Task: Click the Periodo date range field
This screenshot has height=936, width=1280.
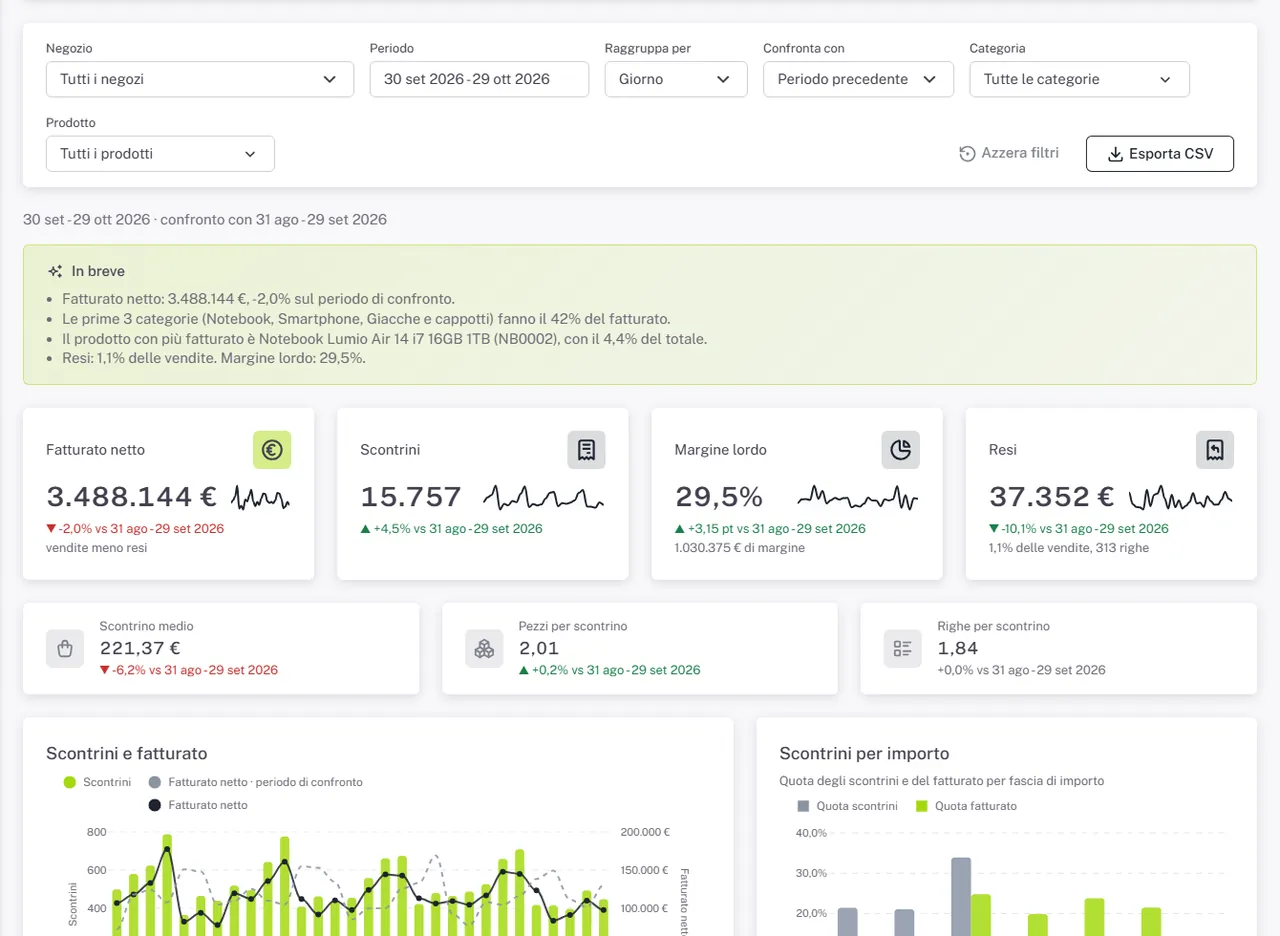Action: click(x=479, y=79)
